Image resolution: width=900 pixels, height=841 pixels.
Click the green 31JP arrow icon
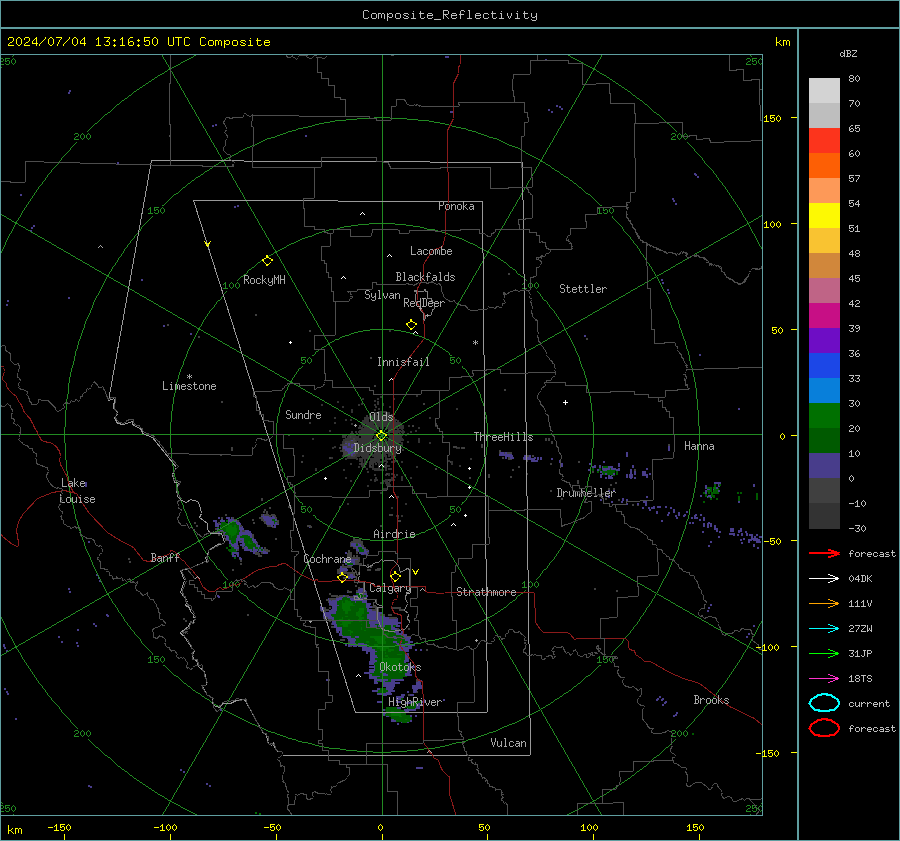click(824, 653)
